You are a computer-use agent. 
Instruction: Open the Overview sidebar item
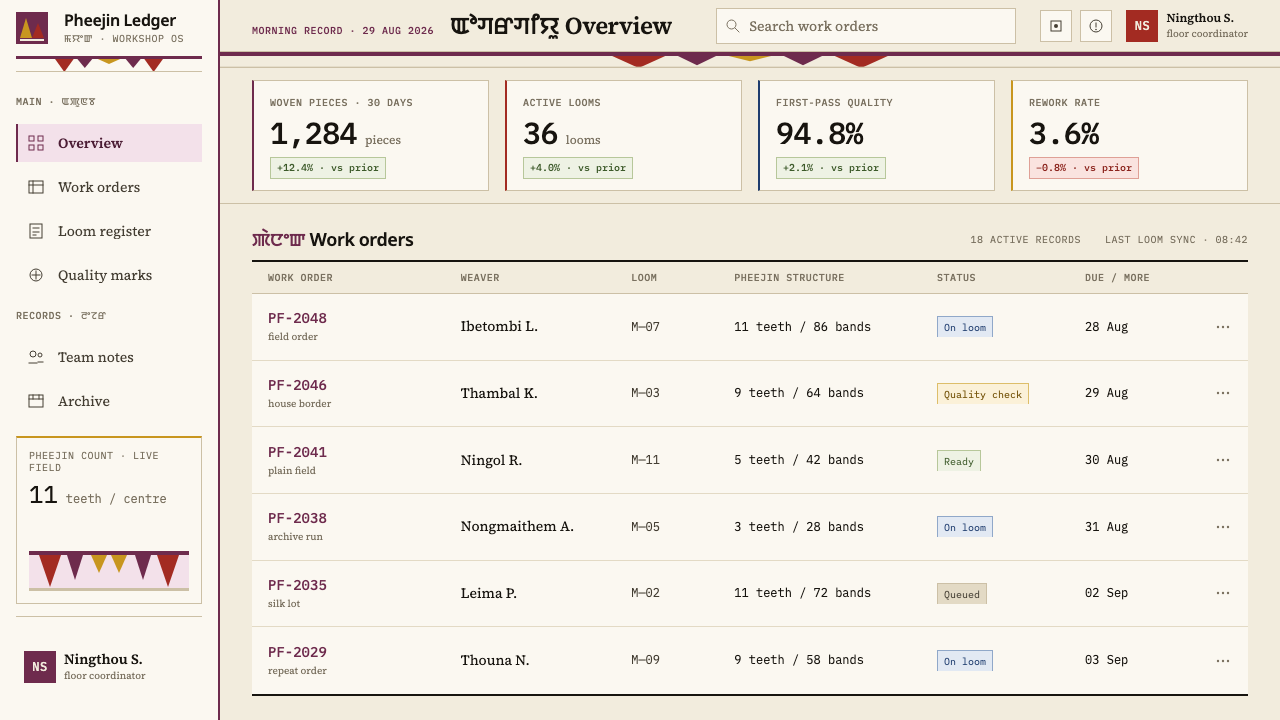click(109, 143)
